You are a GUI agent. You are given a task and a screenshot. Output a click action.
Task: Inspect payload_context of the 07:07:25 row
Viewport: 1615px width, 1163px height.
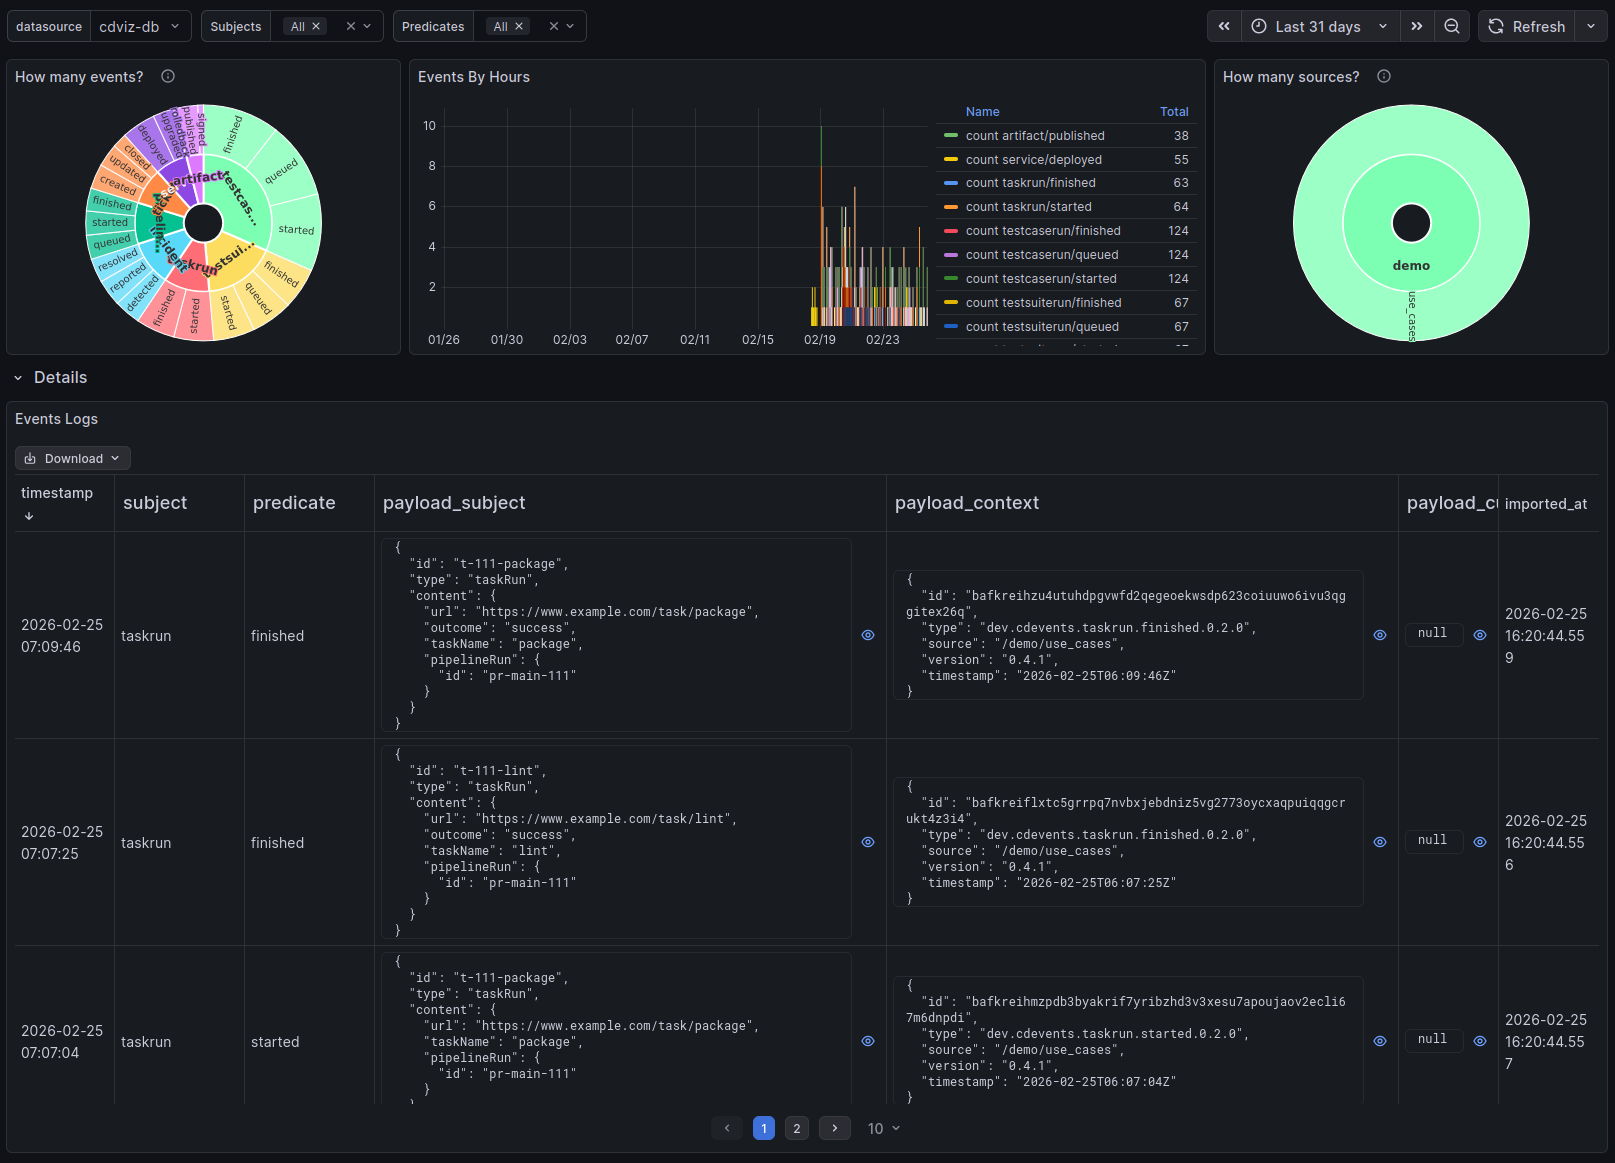[x=1380, y=842]
